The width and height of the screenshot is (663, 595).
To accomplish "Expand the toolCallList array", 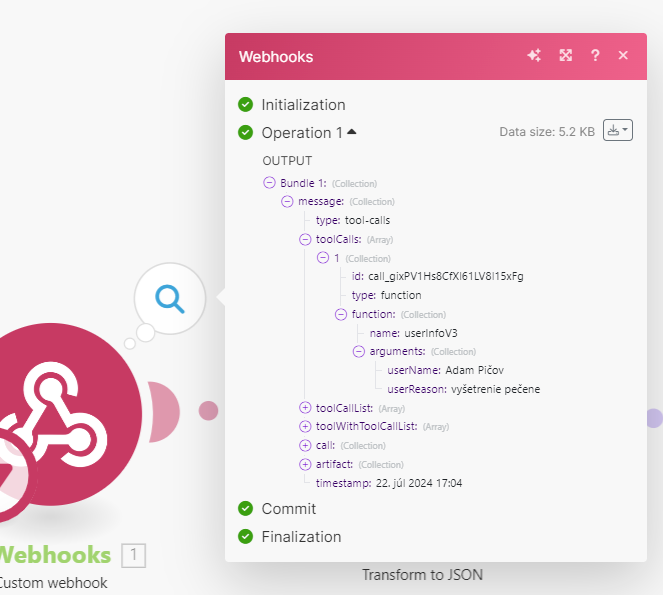I will coord(305,408).
